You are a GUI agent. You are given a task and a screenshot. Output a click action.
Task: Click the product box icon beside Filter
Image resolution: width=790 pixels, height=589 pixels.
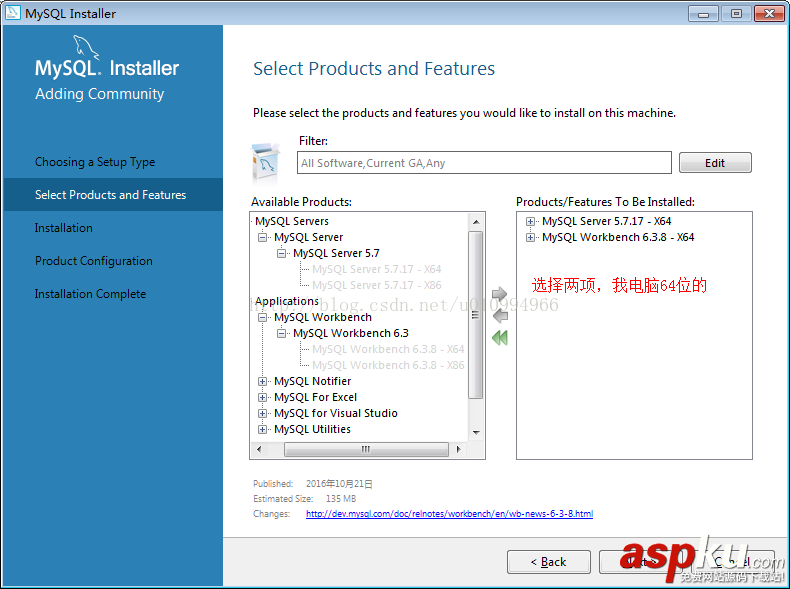265,162
